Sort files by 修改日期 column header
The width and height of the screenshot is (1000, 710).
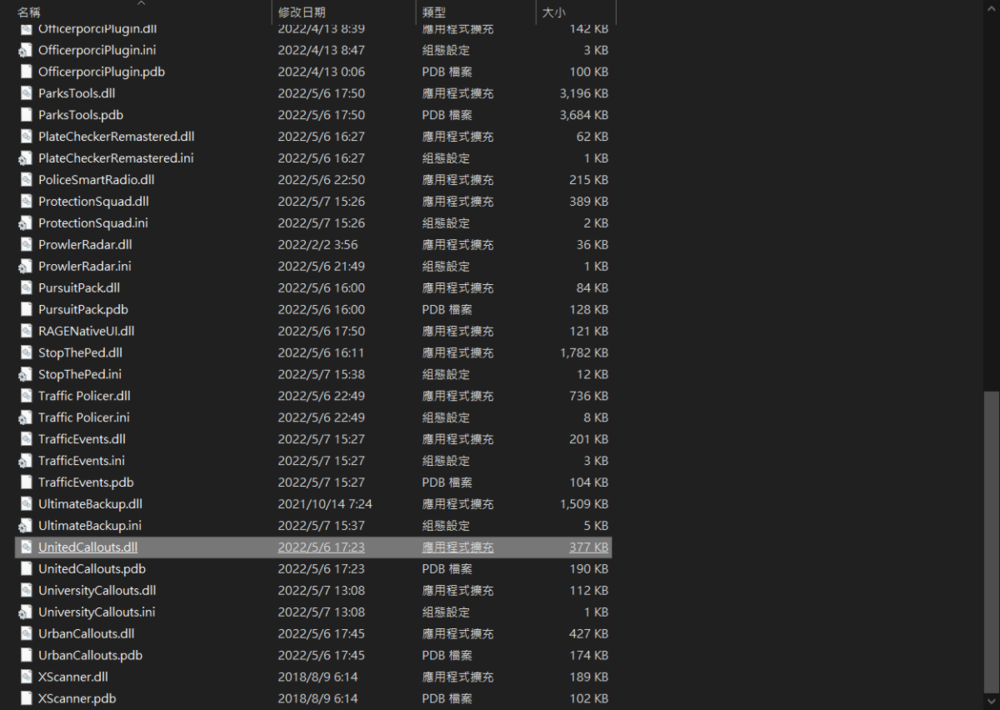[302, 13]
